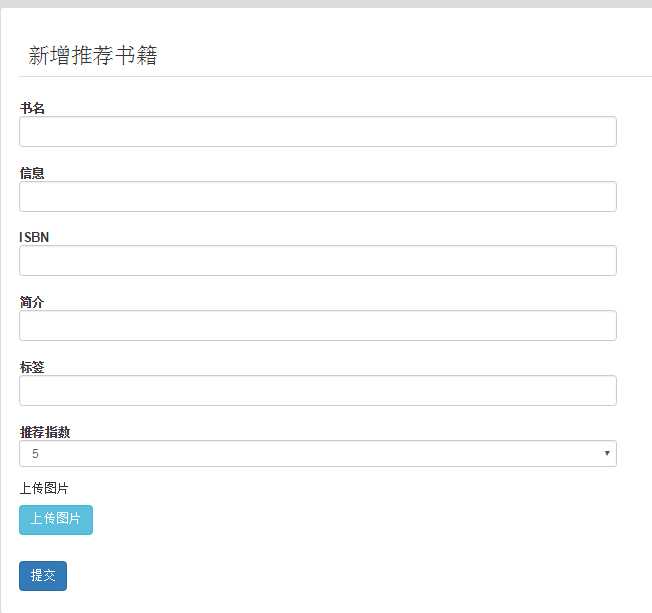Click the dropdown arrow for 推荐指数
Screen dimensions: 652x613
tap(607, 454)
